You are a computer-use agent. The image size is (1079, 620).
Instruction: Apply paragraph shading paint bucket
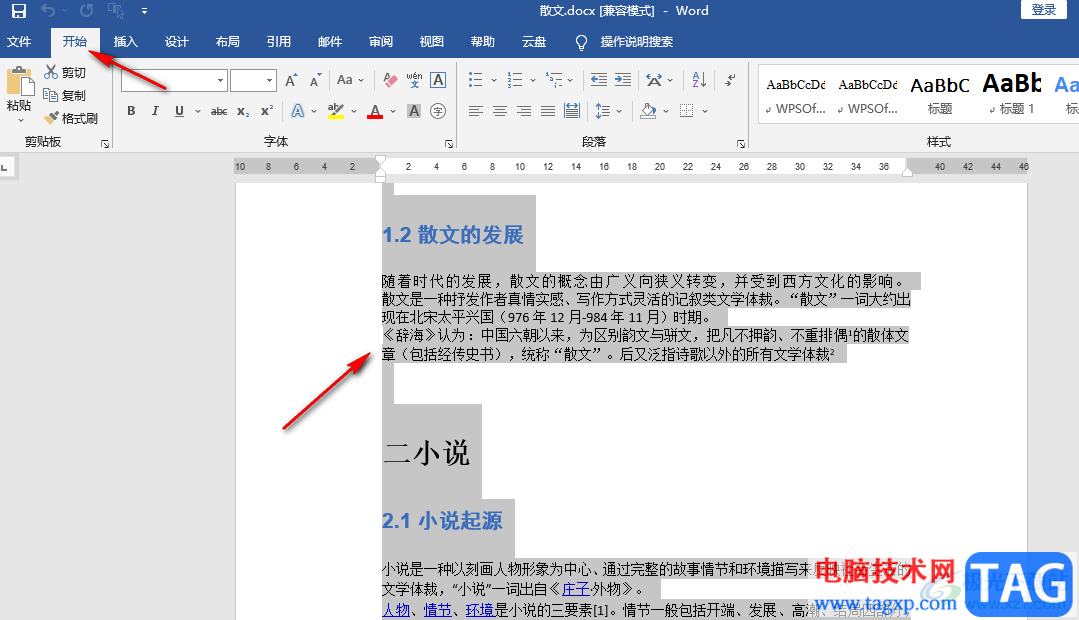[x=648, y=111]
